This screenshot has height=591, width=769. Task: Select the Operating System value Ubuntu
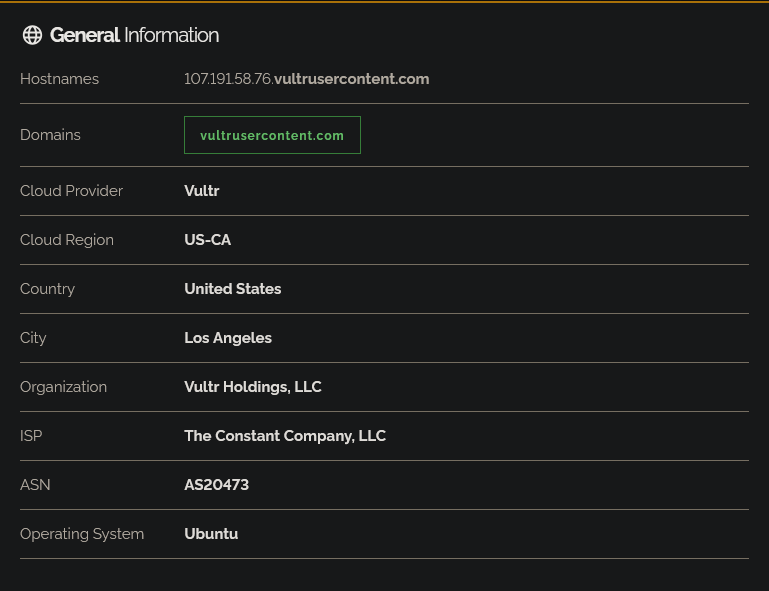211,534
